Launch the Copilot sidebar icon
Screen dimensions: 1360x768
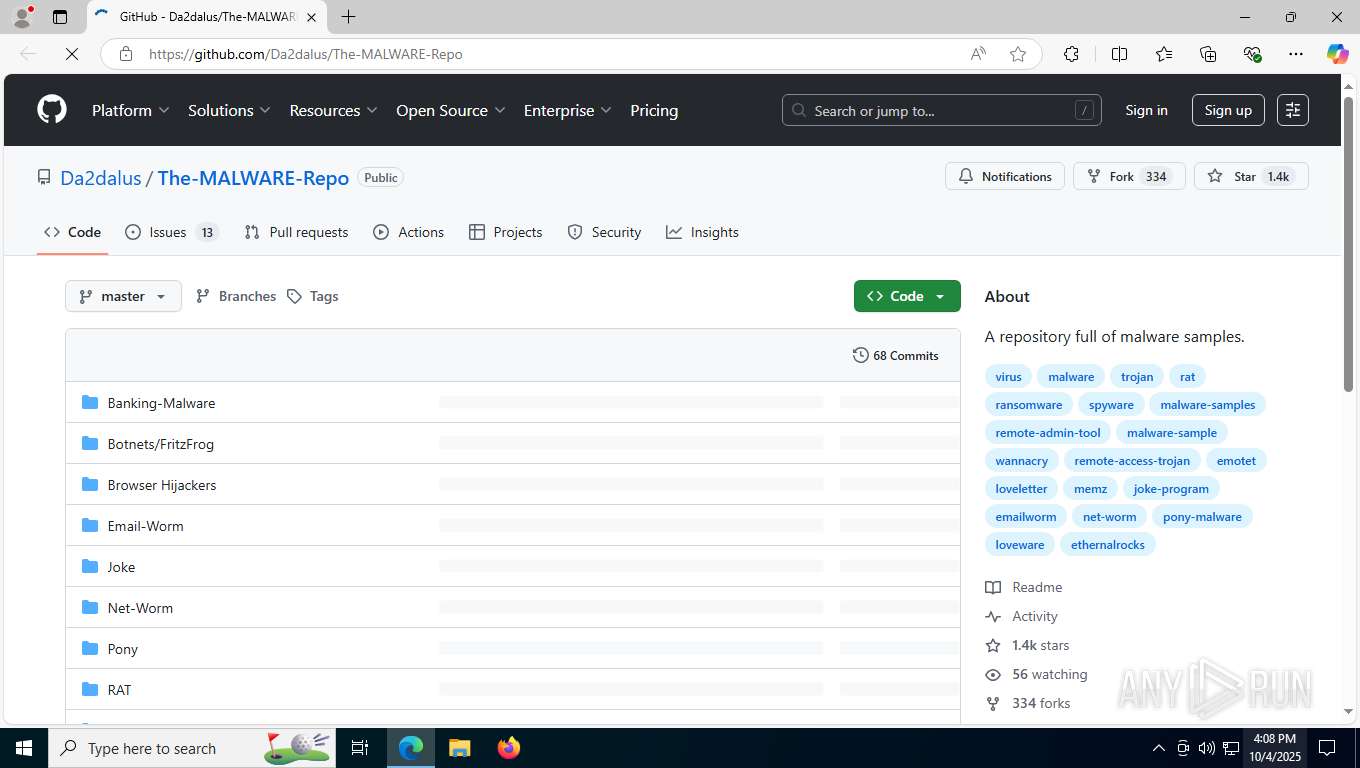pyautogui.click(x=1337, y=54)
